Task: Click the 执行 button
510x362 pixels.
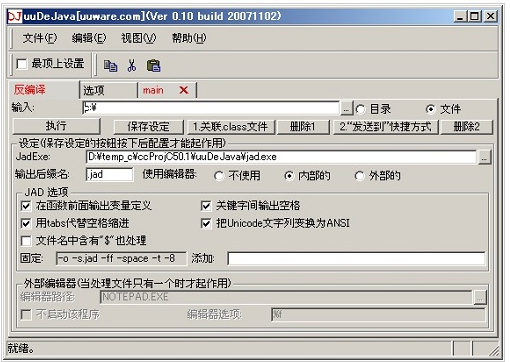Action: 56,126
